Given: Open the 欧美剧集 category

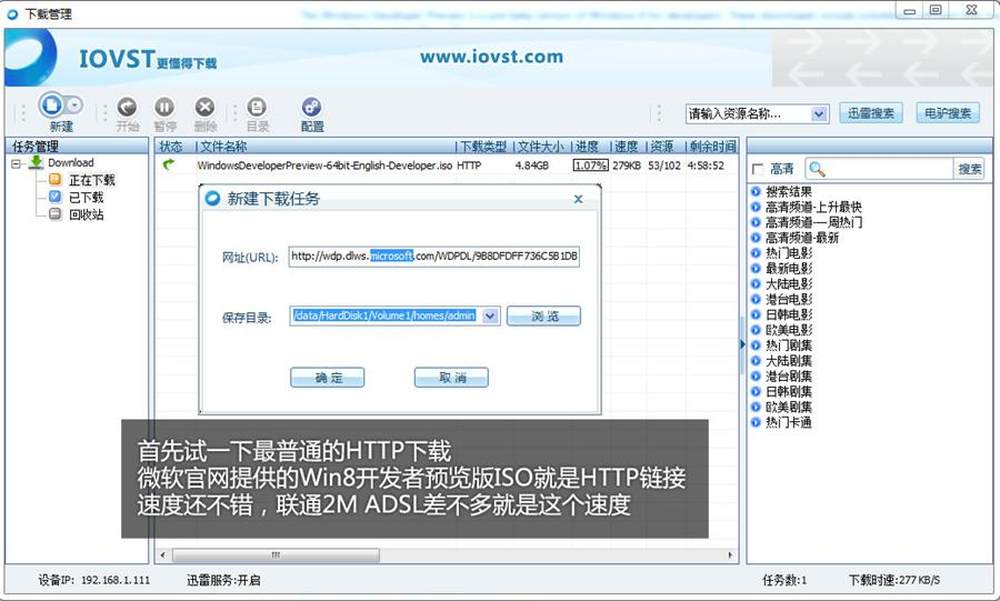Looking at the screenshot, I should (788, 406).
